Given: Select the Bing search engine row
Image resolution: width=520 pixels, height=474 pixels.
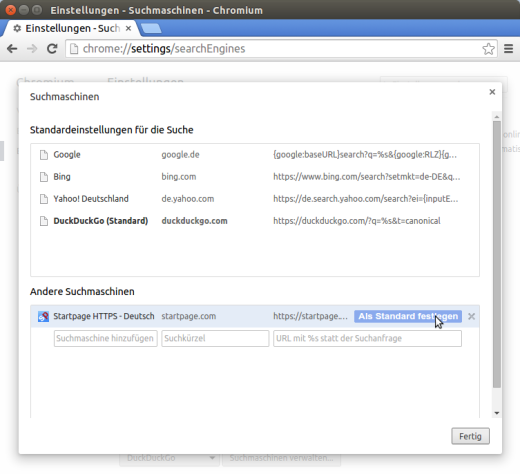Looking at the screenshot, I should click(x=255, y=177).
